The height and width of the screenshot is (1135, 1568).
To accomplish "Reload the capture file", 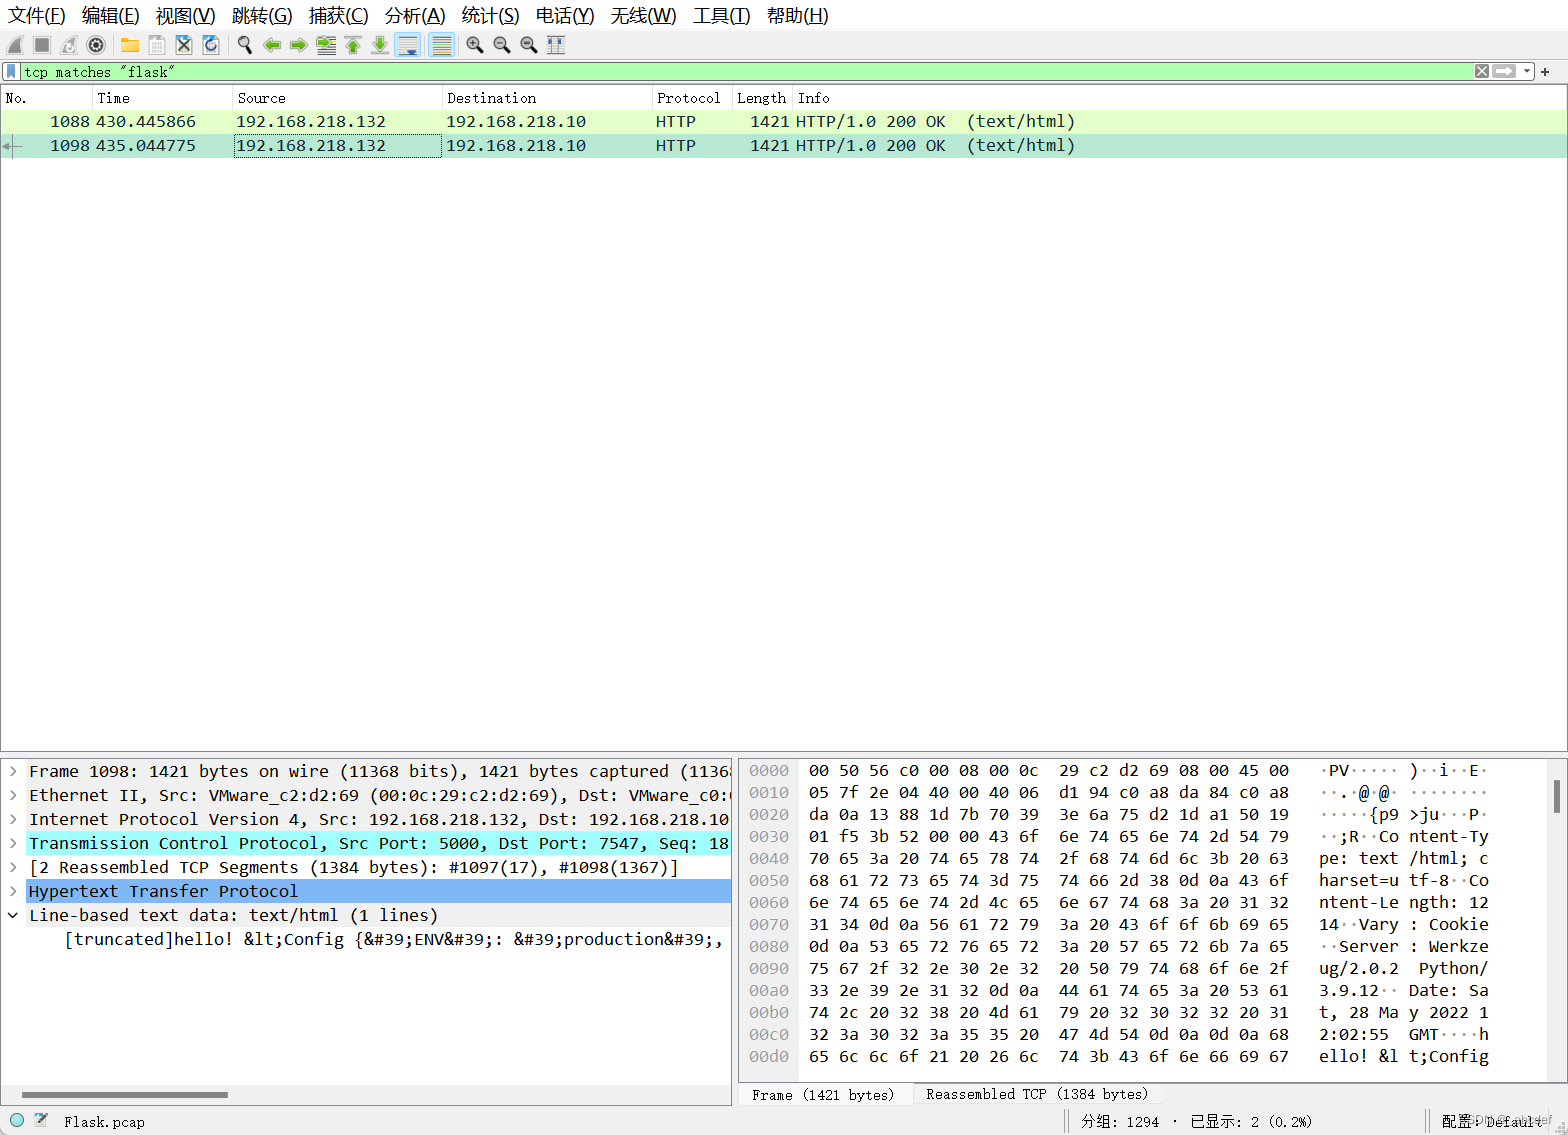I will tap(211, 45).
